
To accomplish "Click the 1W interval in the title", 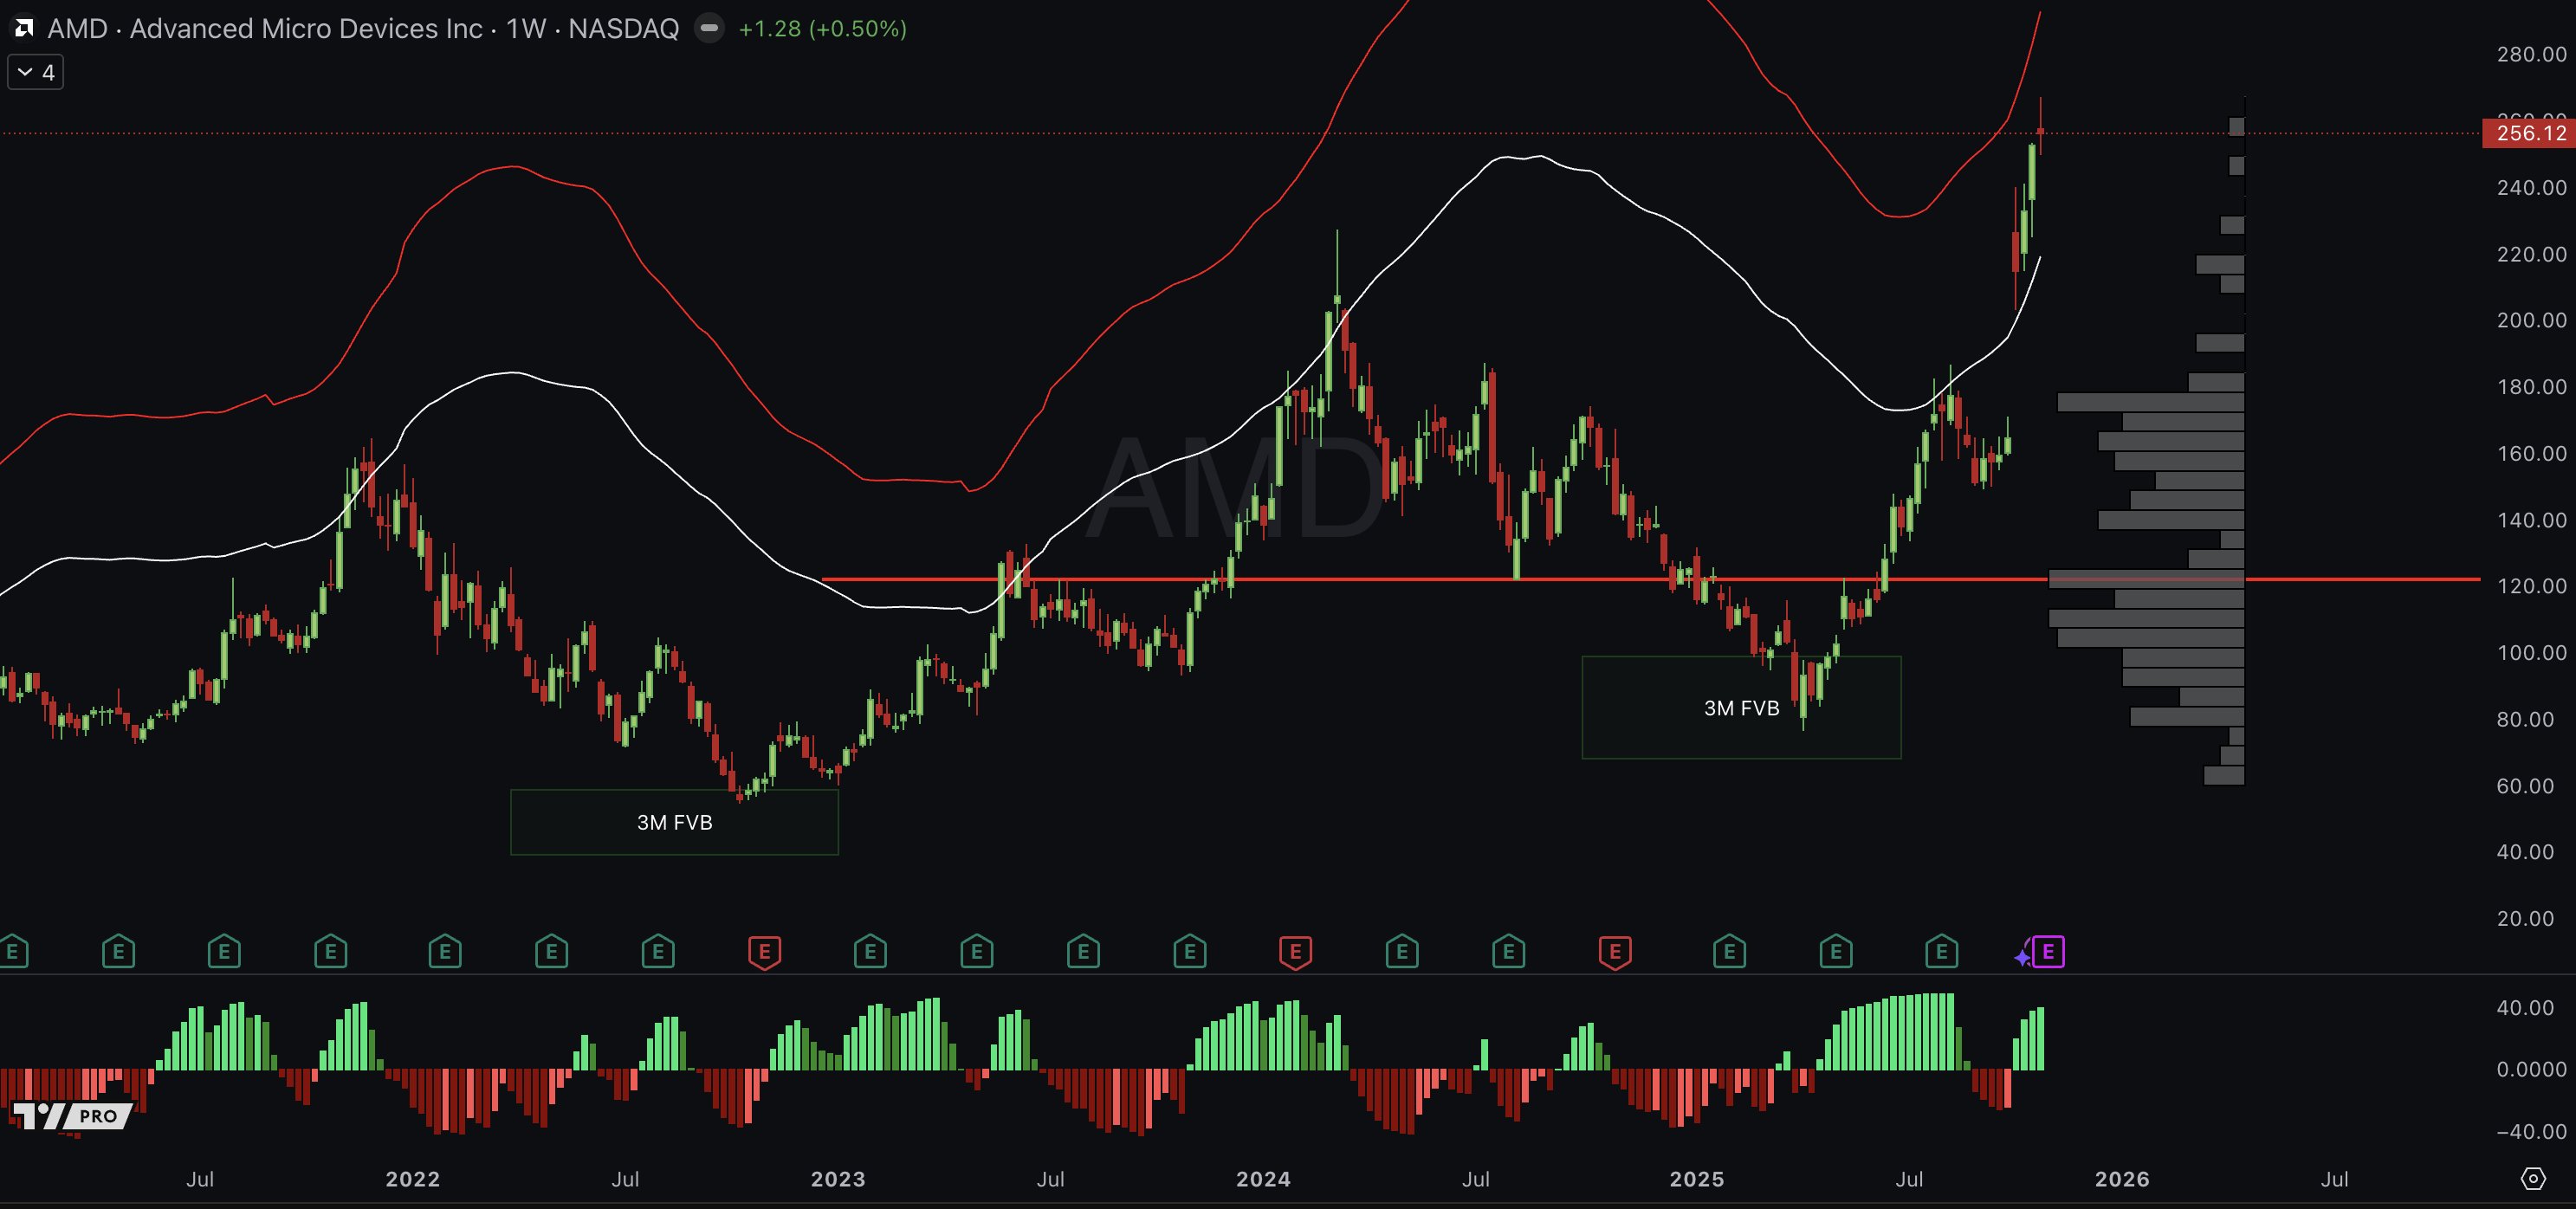I will pos(526,28).
